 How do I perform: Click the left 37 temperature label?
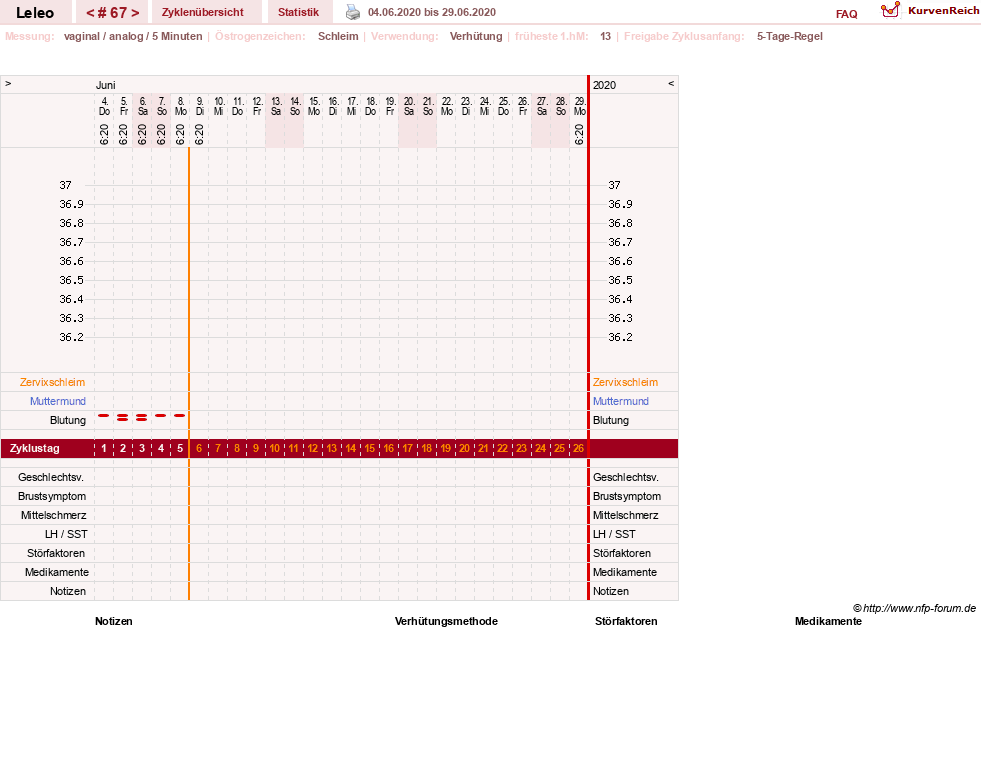tap(66, 185)
